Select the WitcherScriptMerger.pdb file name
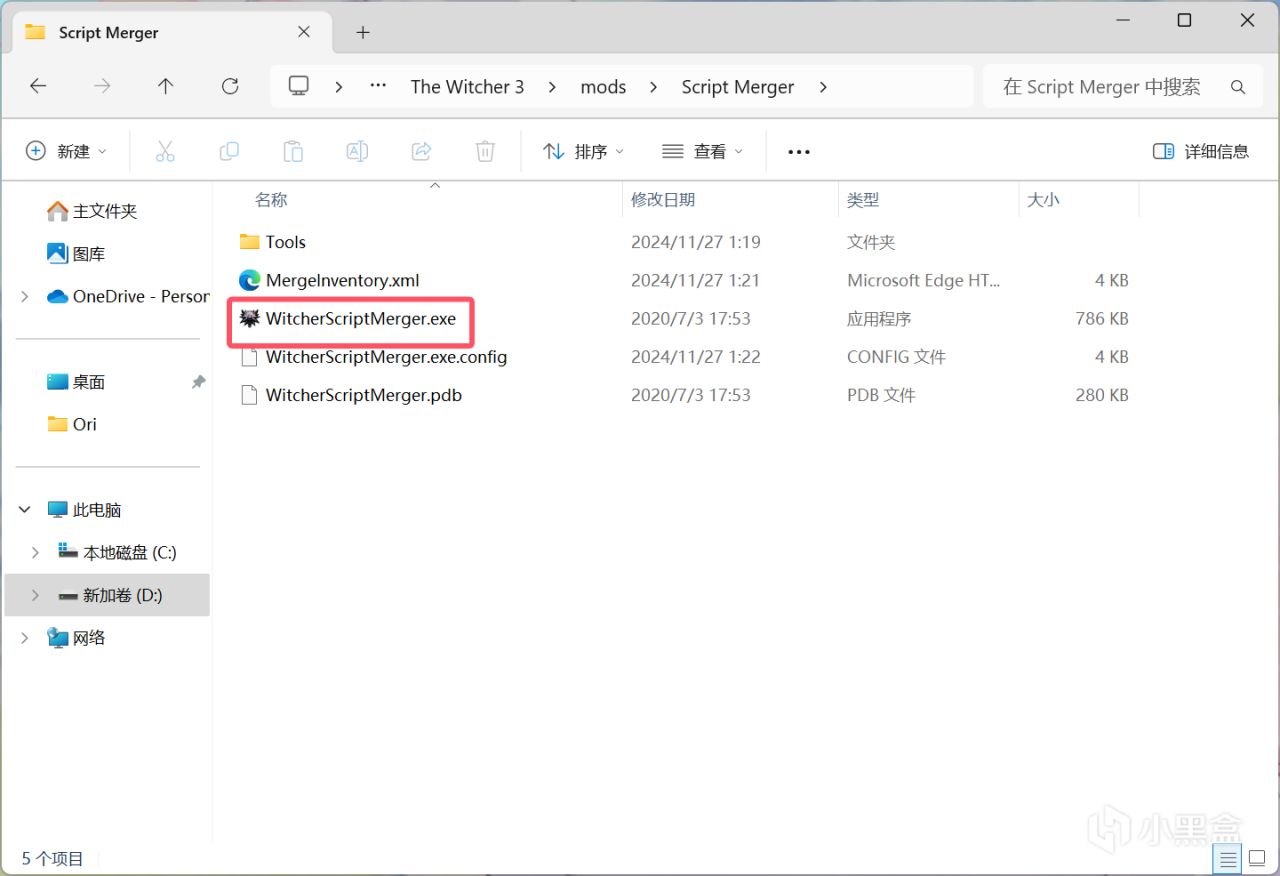 pyautogui.click(x=364, y=395)
